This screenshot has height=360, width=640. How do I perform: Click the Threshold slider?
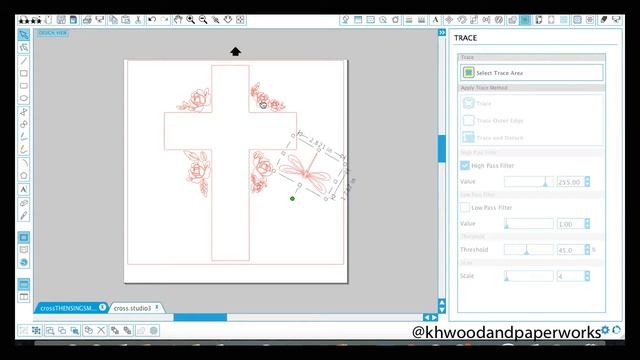click(x=529, y=249)
